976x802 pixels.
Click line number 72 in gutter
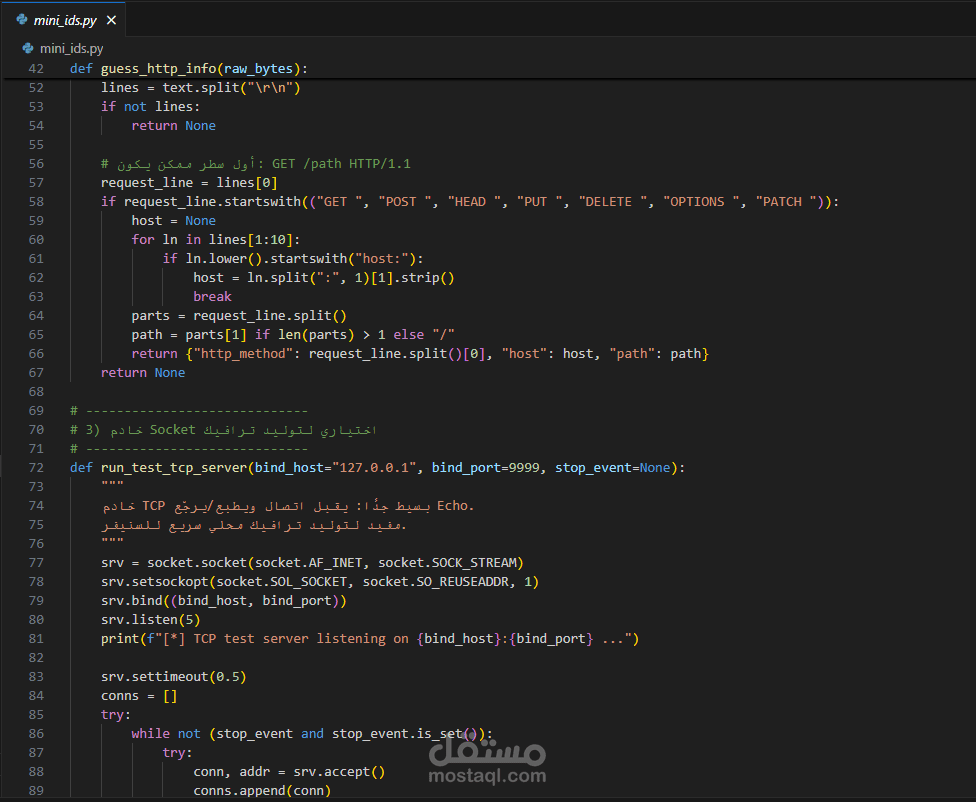pos(36,468)
